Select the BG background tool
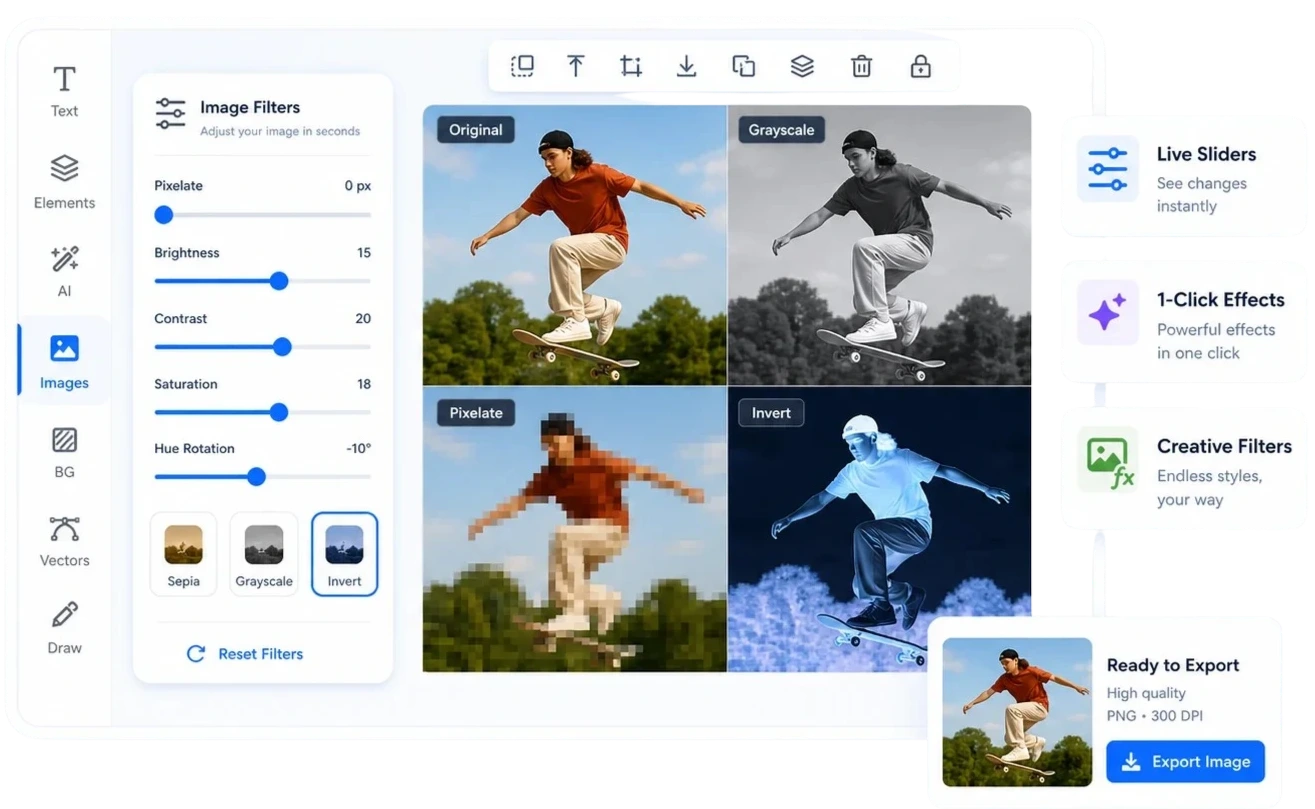This screenshot has height=809, width=1315. coord(64,452)
